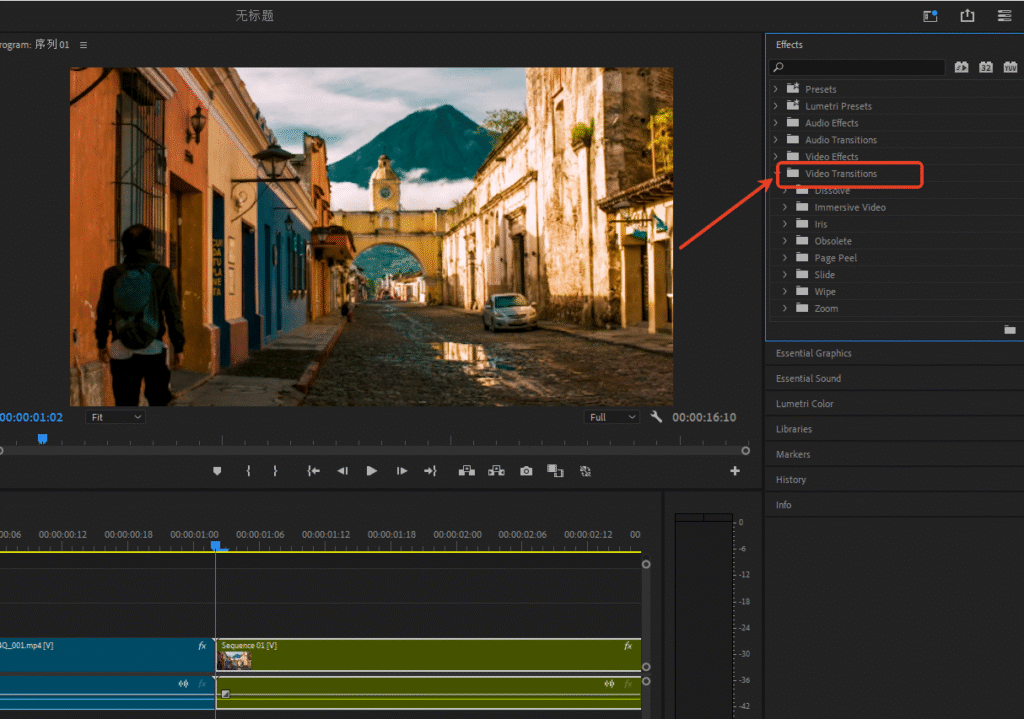Click the Extract icon in Program Monitor
The image size is (1024, 719).
coord(496,470)
